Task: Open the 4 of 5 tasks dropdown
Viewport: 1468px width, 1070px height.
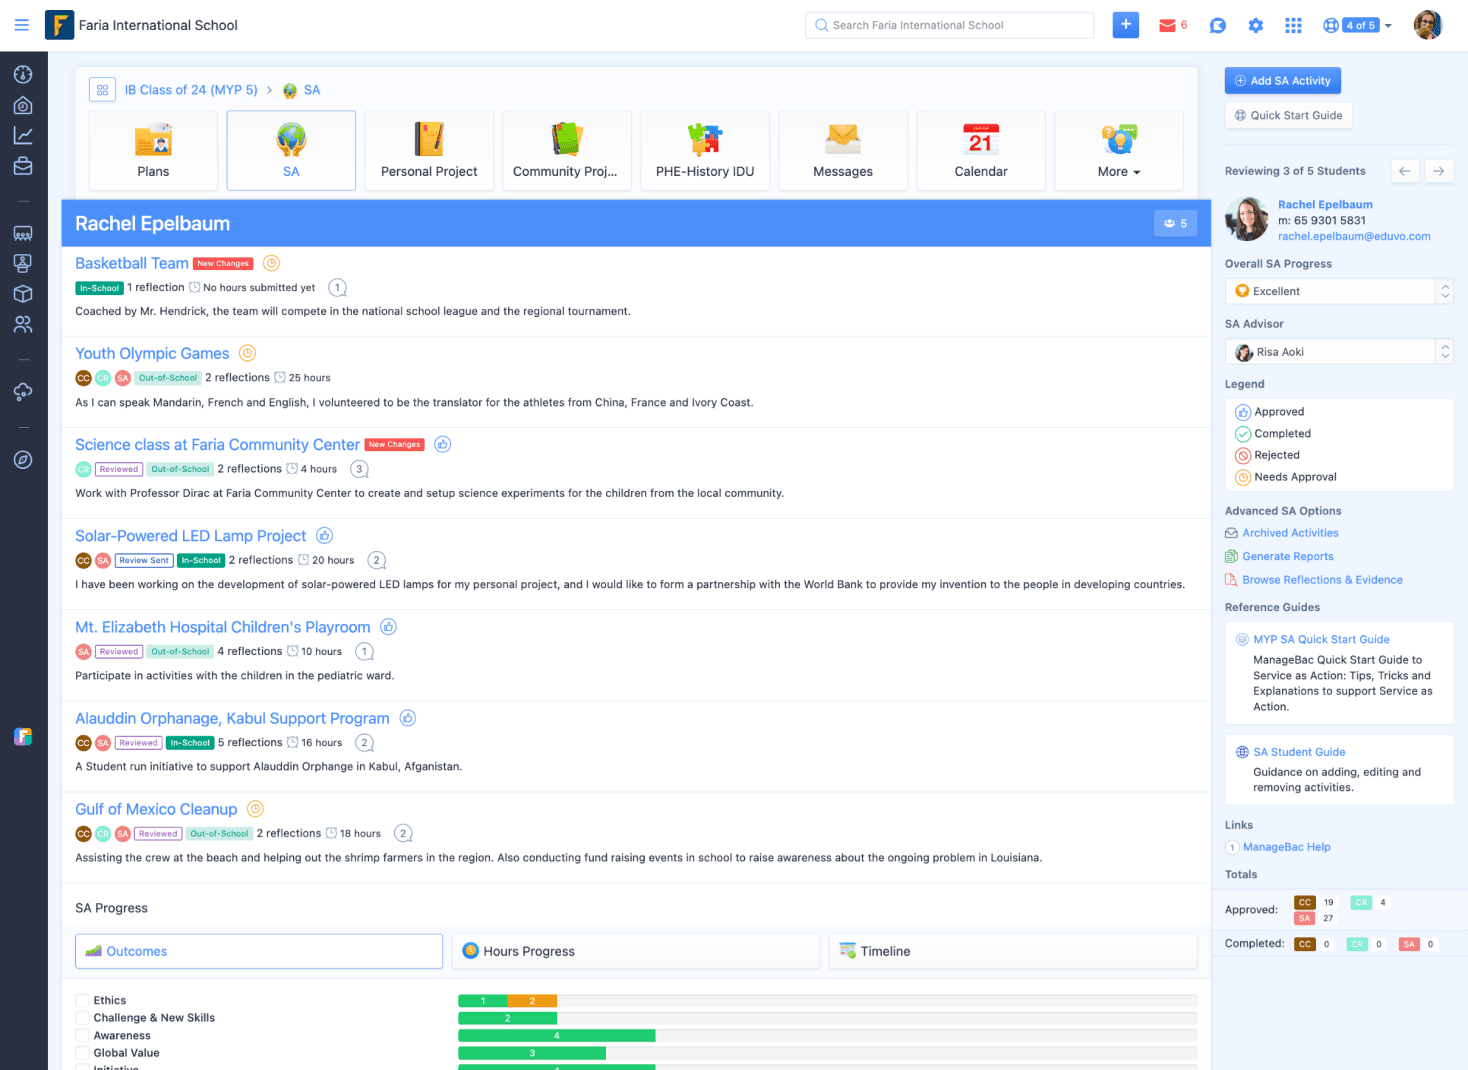Action: (1358, 26)
